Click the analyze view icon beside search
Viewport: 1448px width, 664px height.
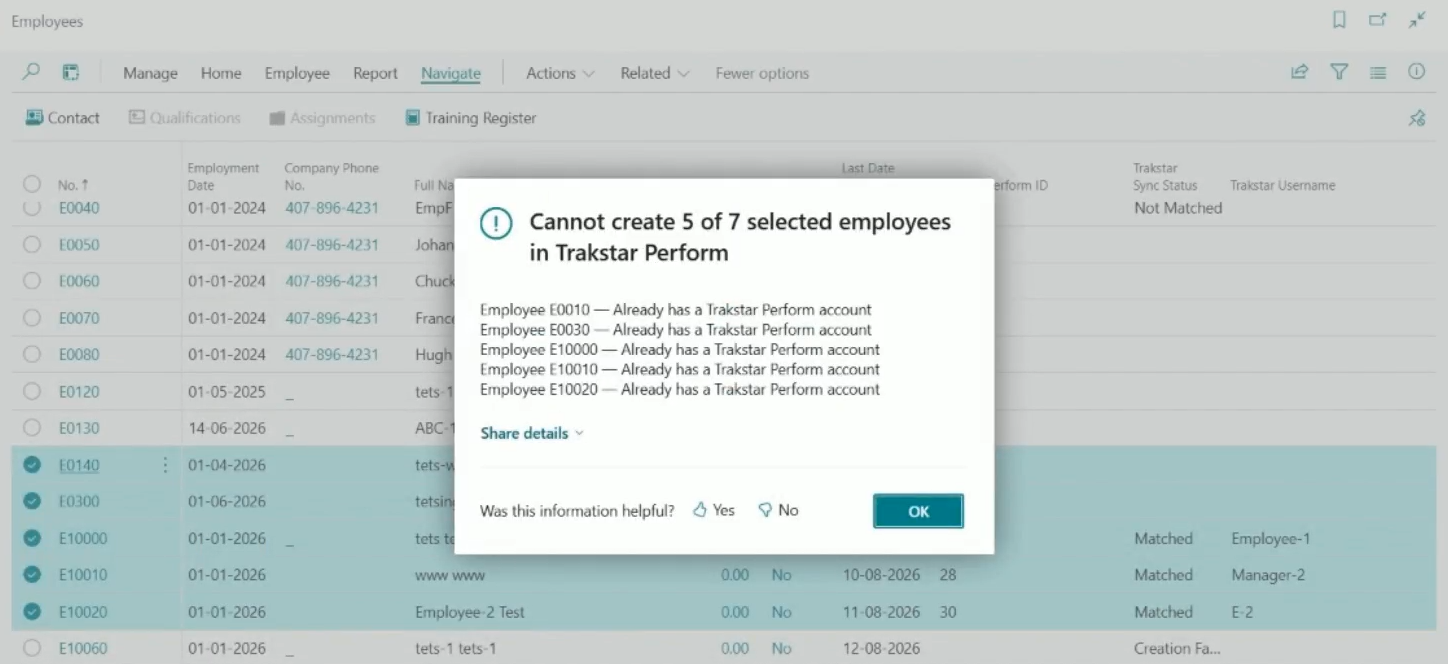click(x=71, y=72)
